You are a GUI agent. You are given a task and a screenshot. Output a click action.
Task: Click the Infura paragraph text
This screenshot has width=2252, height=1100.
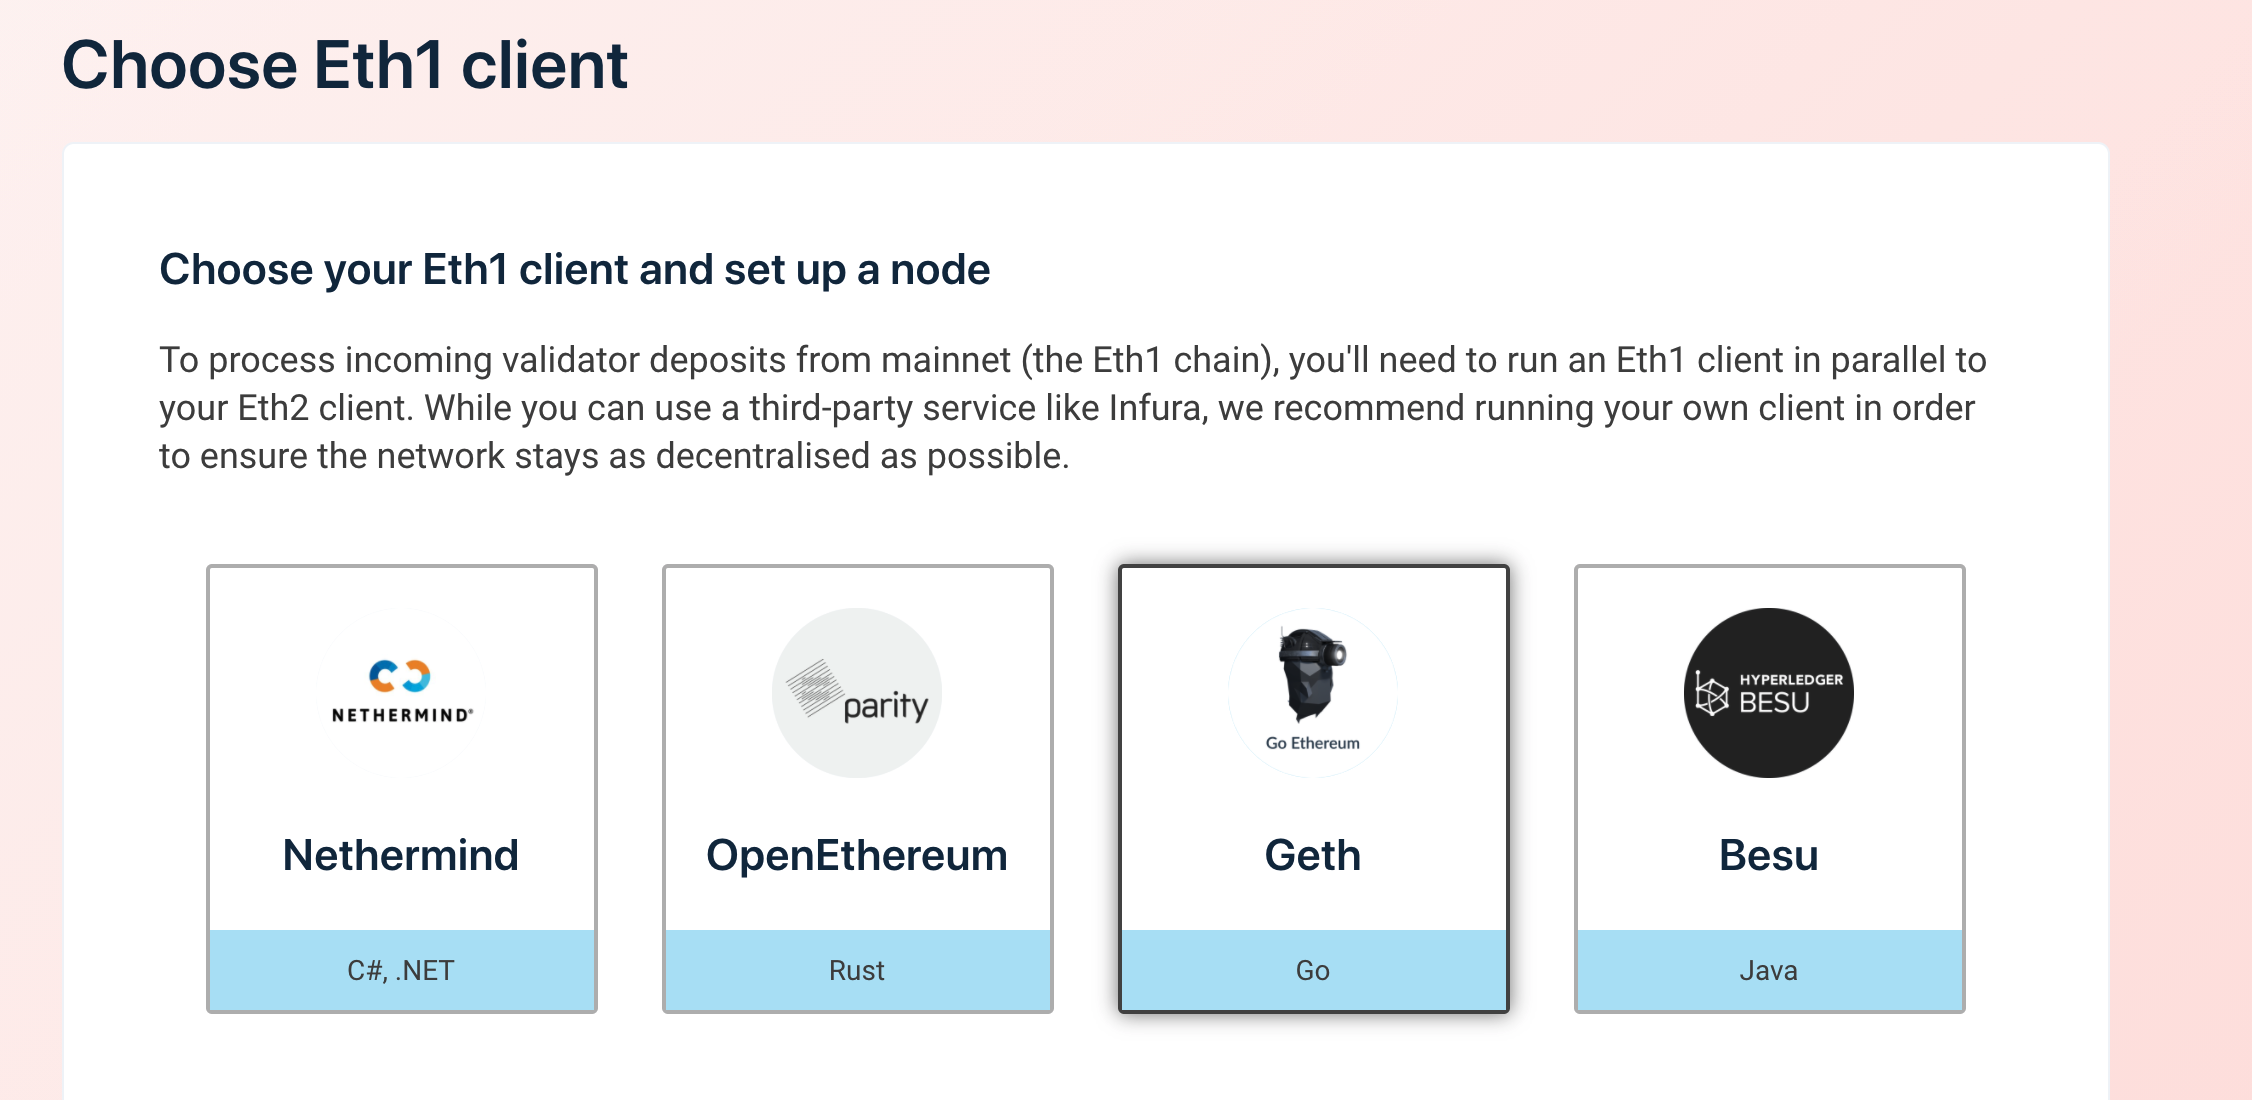click(x=1073, y=408)
